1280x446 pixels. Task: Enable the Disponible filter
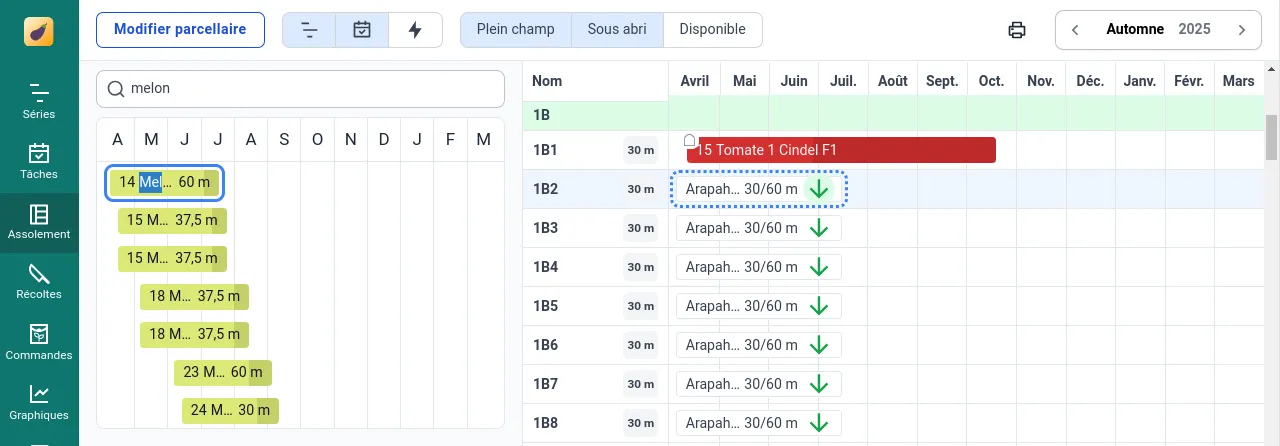click(x=712, y=29)
